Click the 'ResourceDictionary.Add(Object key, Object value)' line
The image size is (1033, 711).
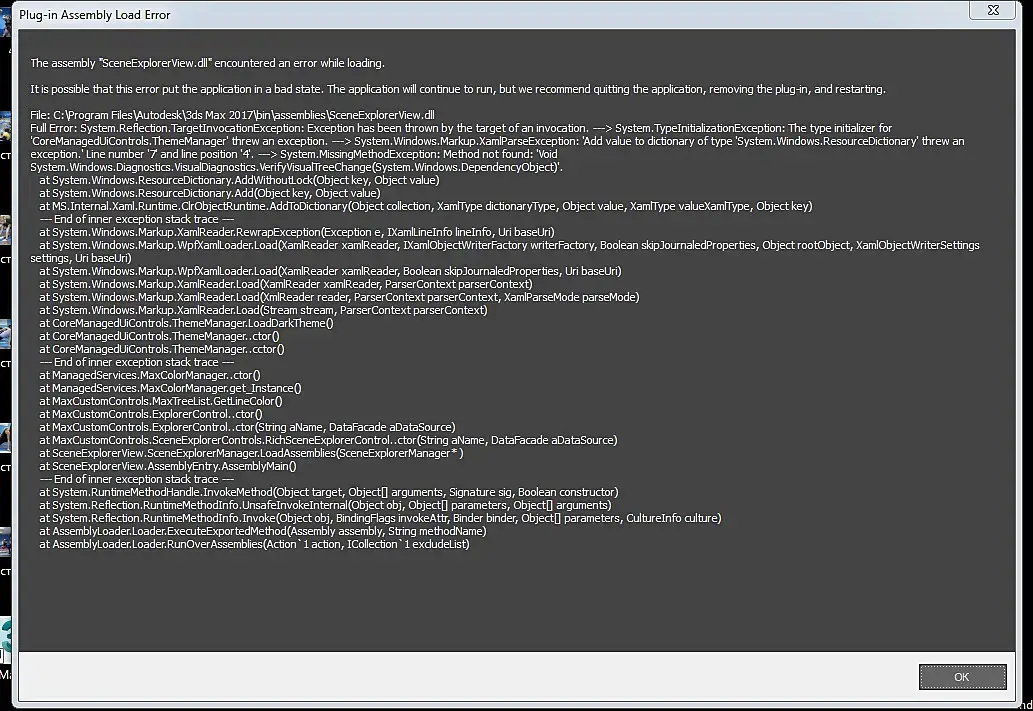pos(209,193)
